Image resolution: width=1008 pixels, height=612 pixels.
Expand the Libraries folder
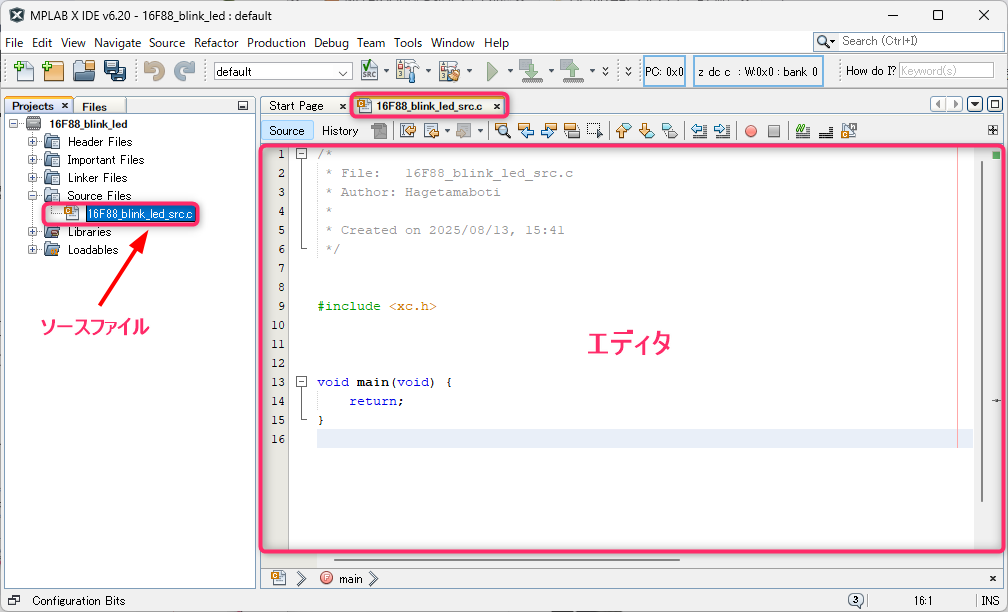click(x=32, y=231)
